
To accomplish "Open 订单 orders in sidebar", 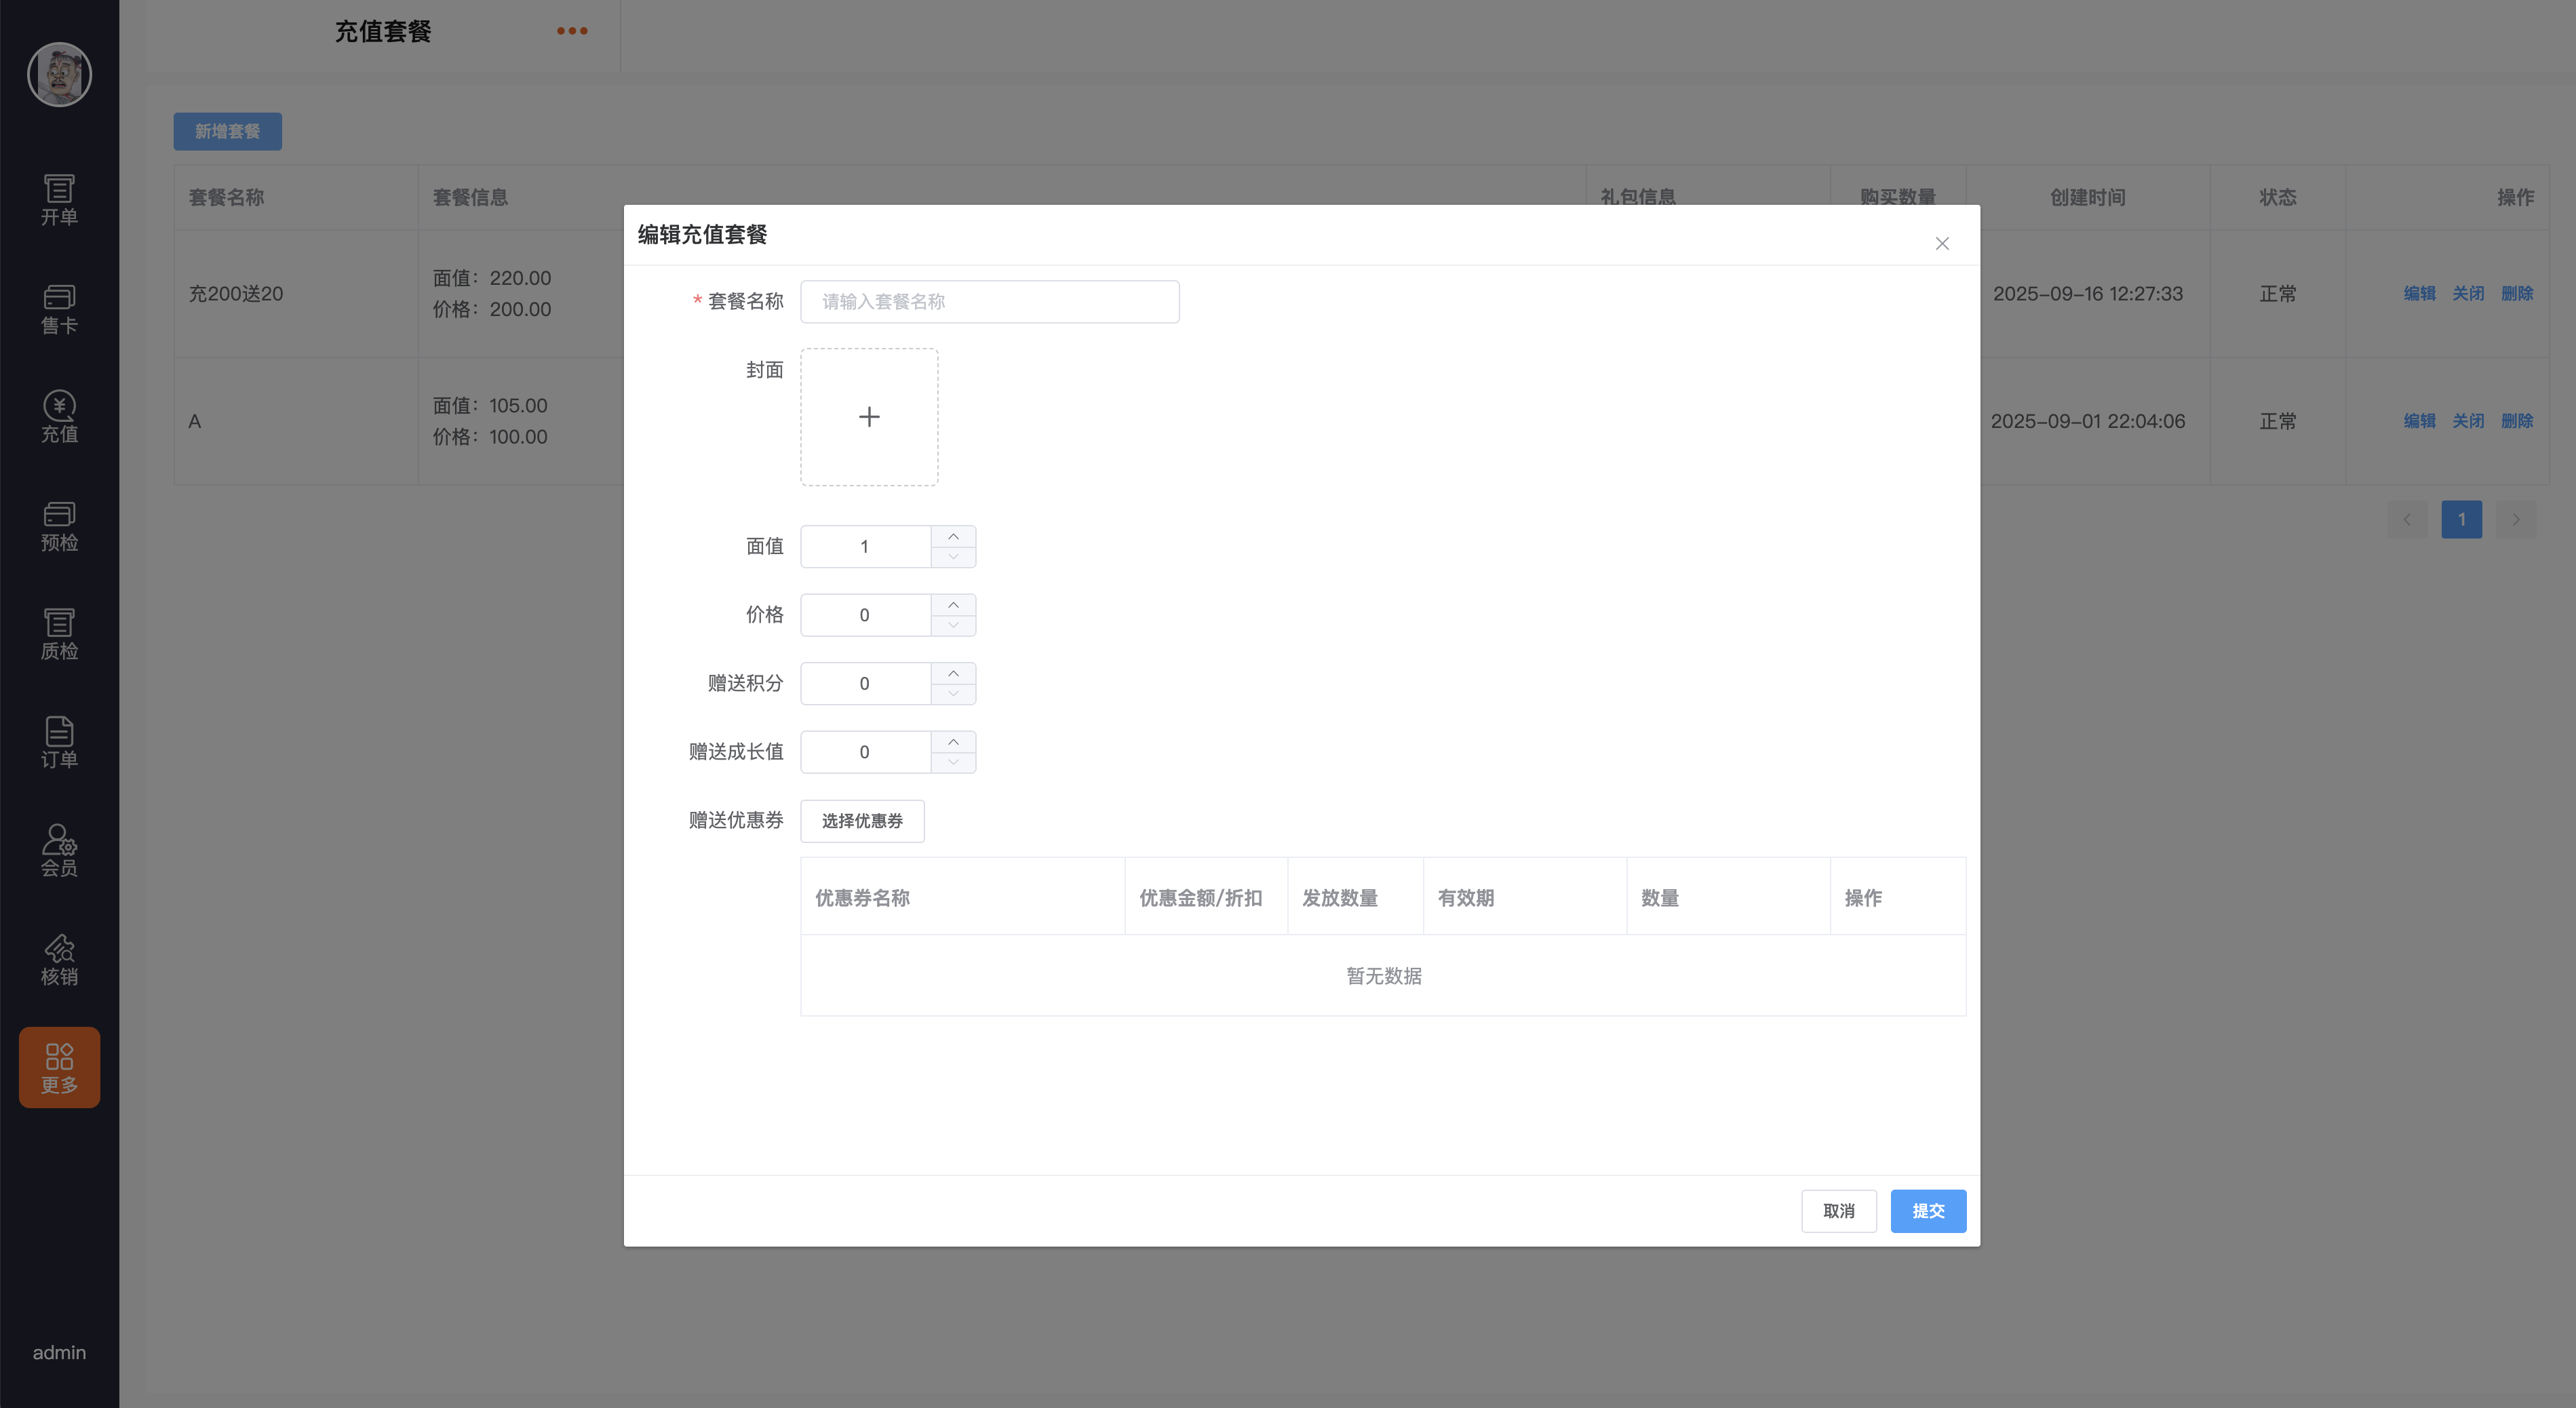I will 59,743.
